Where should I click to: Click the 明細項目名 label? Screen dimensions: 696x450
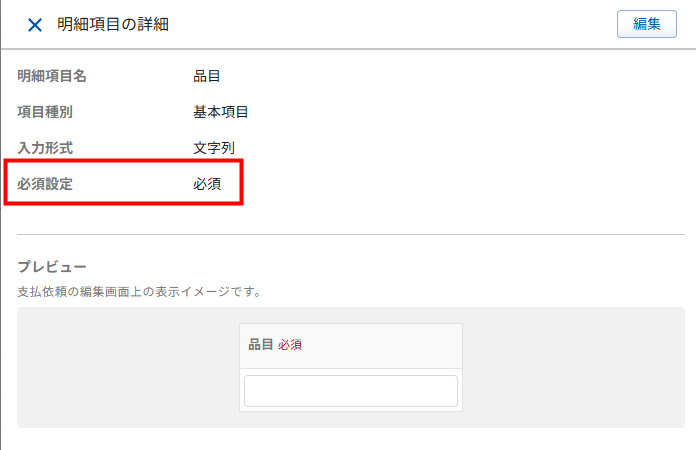51,76
